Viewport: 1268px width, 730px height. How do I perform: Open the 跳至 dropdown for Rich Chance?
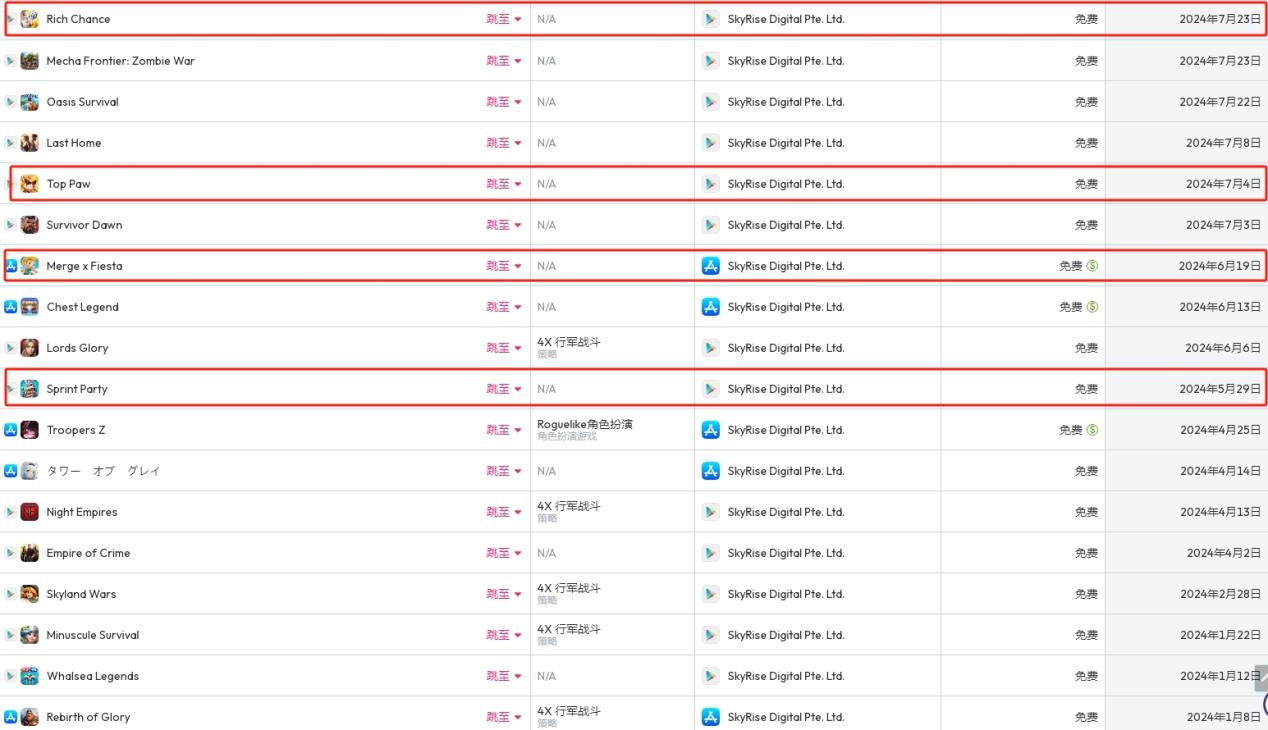[504, 20]
